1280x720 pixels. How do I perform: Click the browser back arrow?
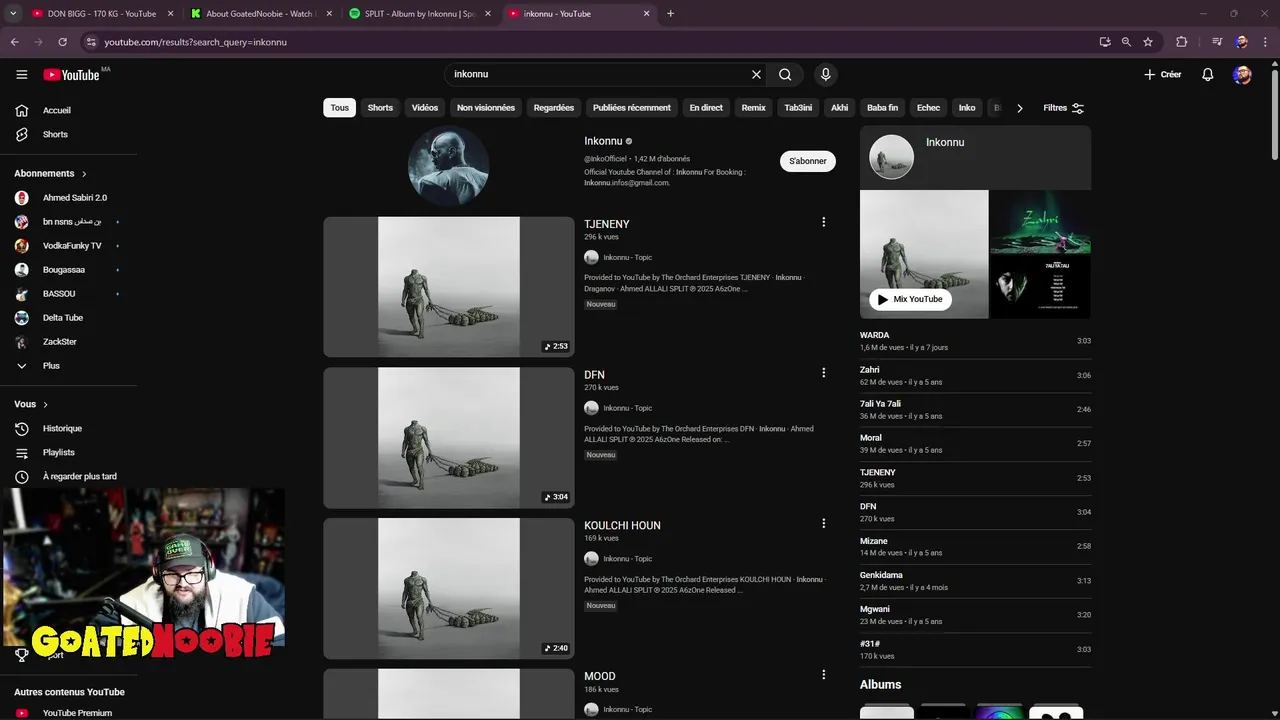(x=15, y=42)
